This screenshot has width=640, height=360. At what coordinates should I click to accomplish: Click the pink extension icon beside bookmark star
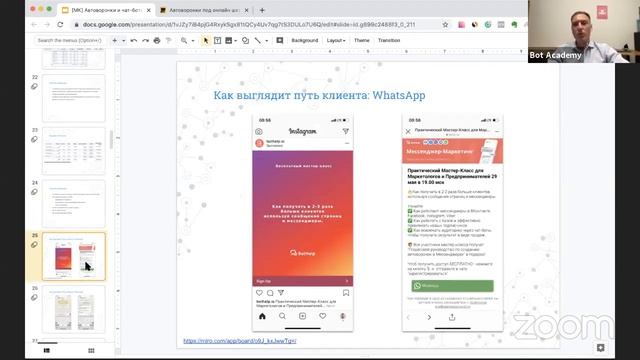pos(461,24)
